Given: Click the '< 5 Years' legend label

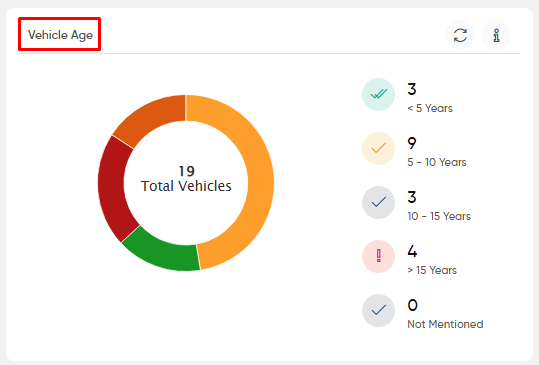Looking at the screenshot, I should click(430, 108).
